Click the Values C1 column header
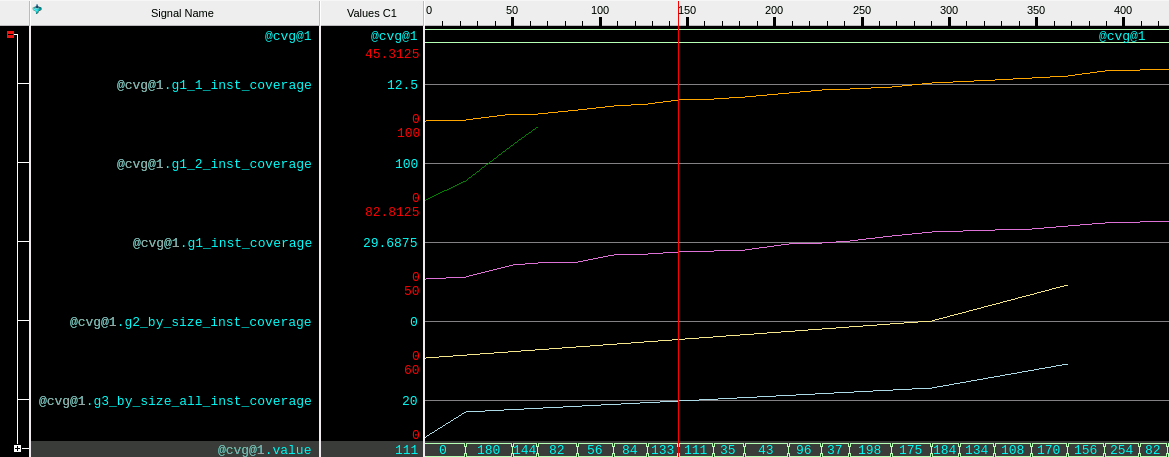Image resolution: width=1169 pixels, height=457 pixels. [x=372, y=13]
